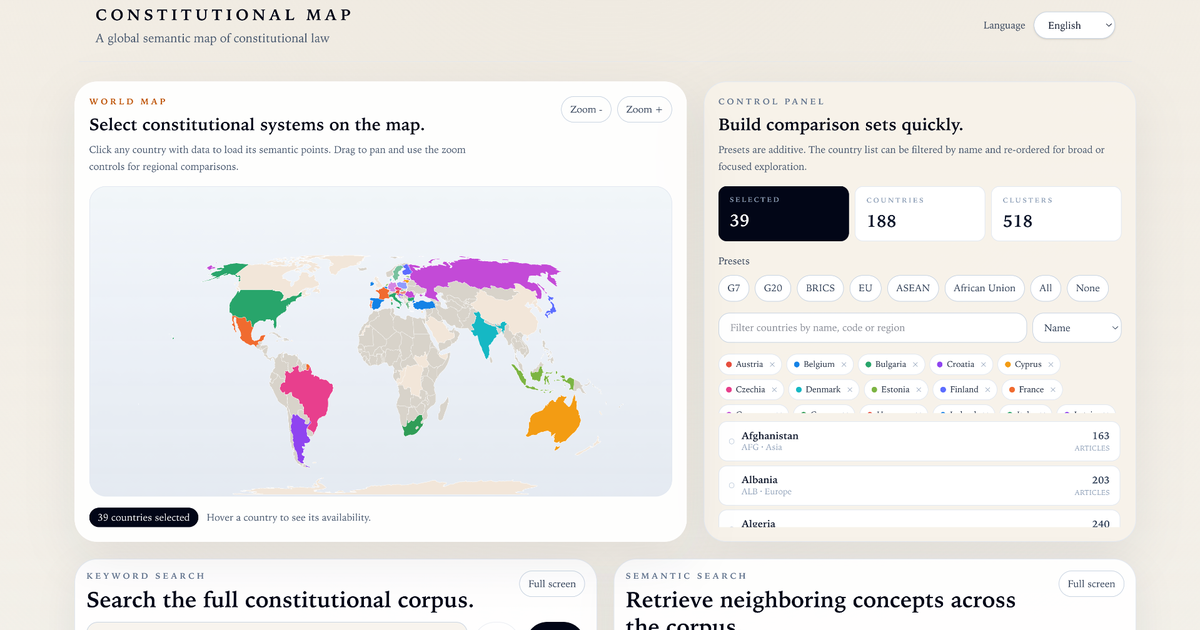Clear the Croatia chip

(x=984, y=364)
